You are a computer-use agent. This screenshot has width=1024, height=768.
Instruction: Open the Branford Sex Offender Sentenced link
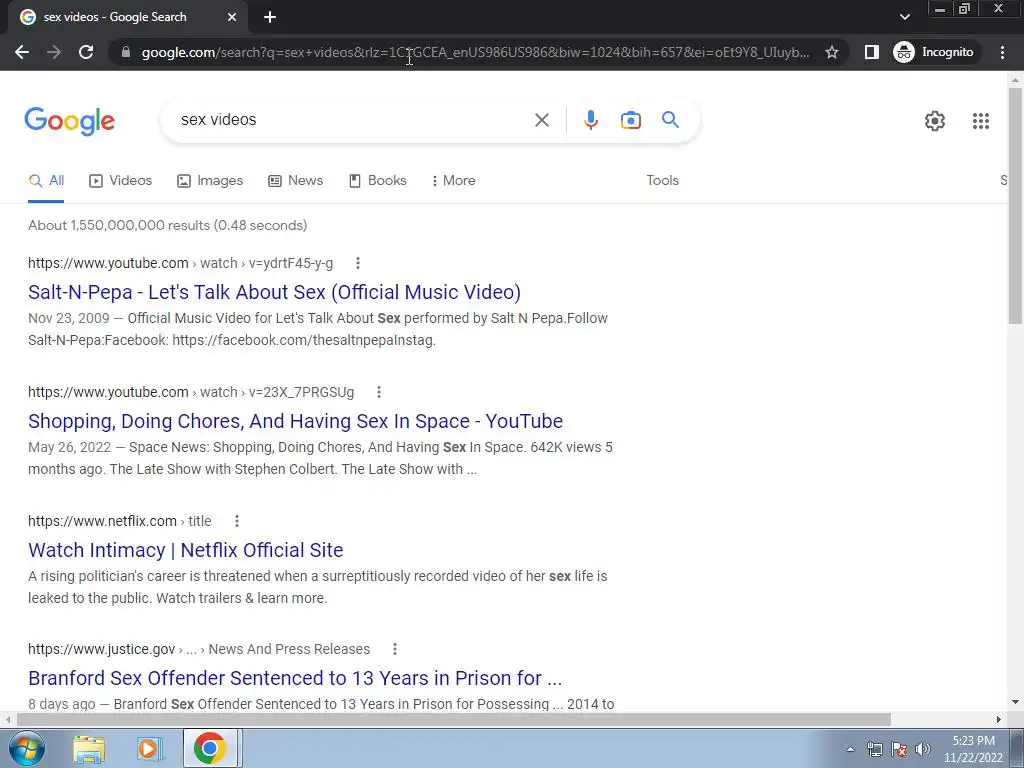(295, 678)
